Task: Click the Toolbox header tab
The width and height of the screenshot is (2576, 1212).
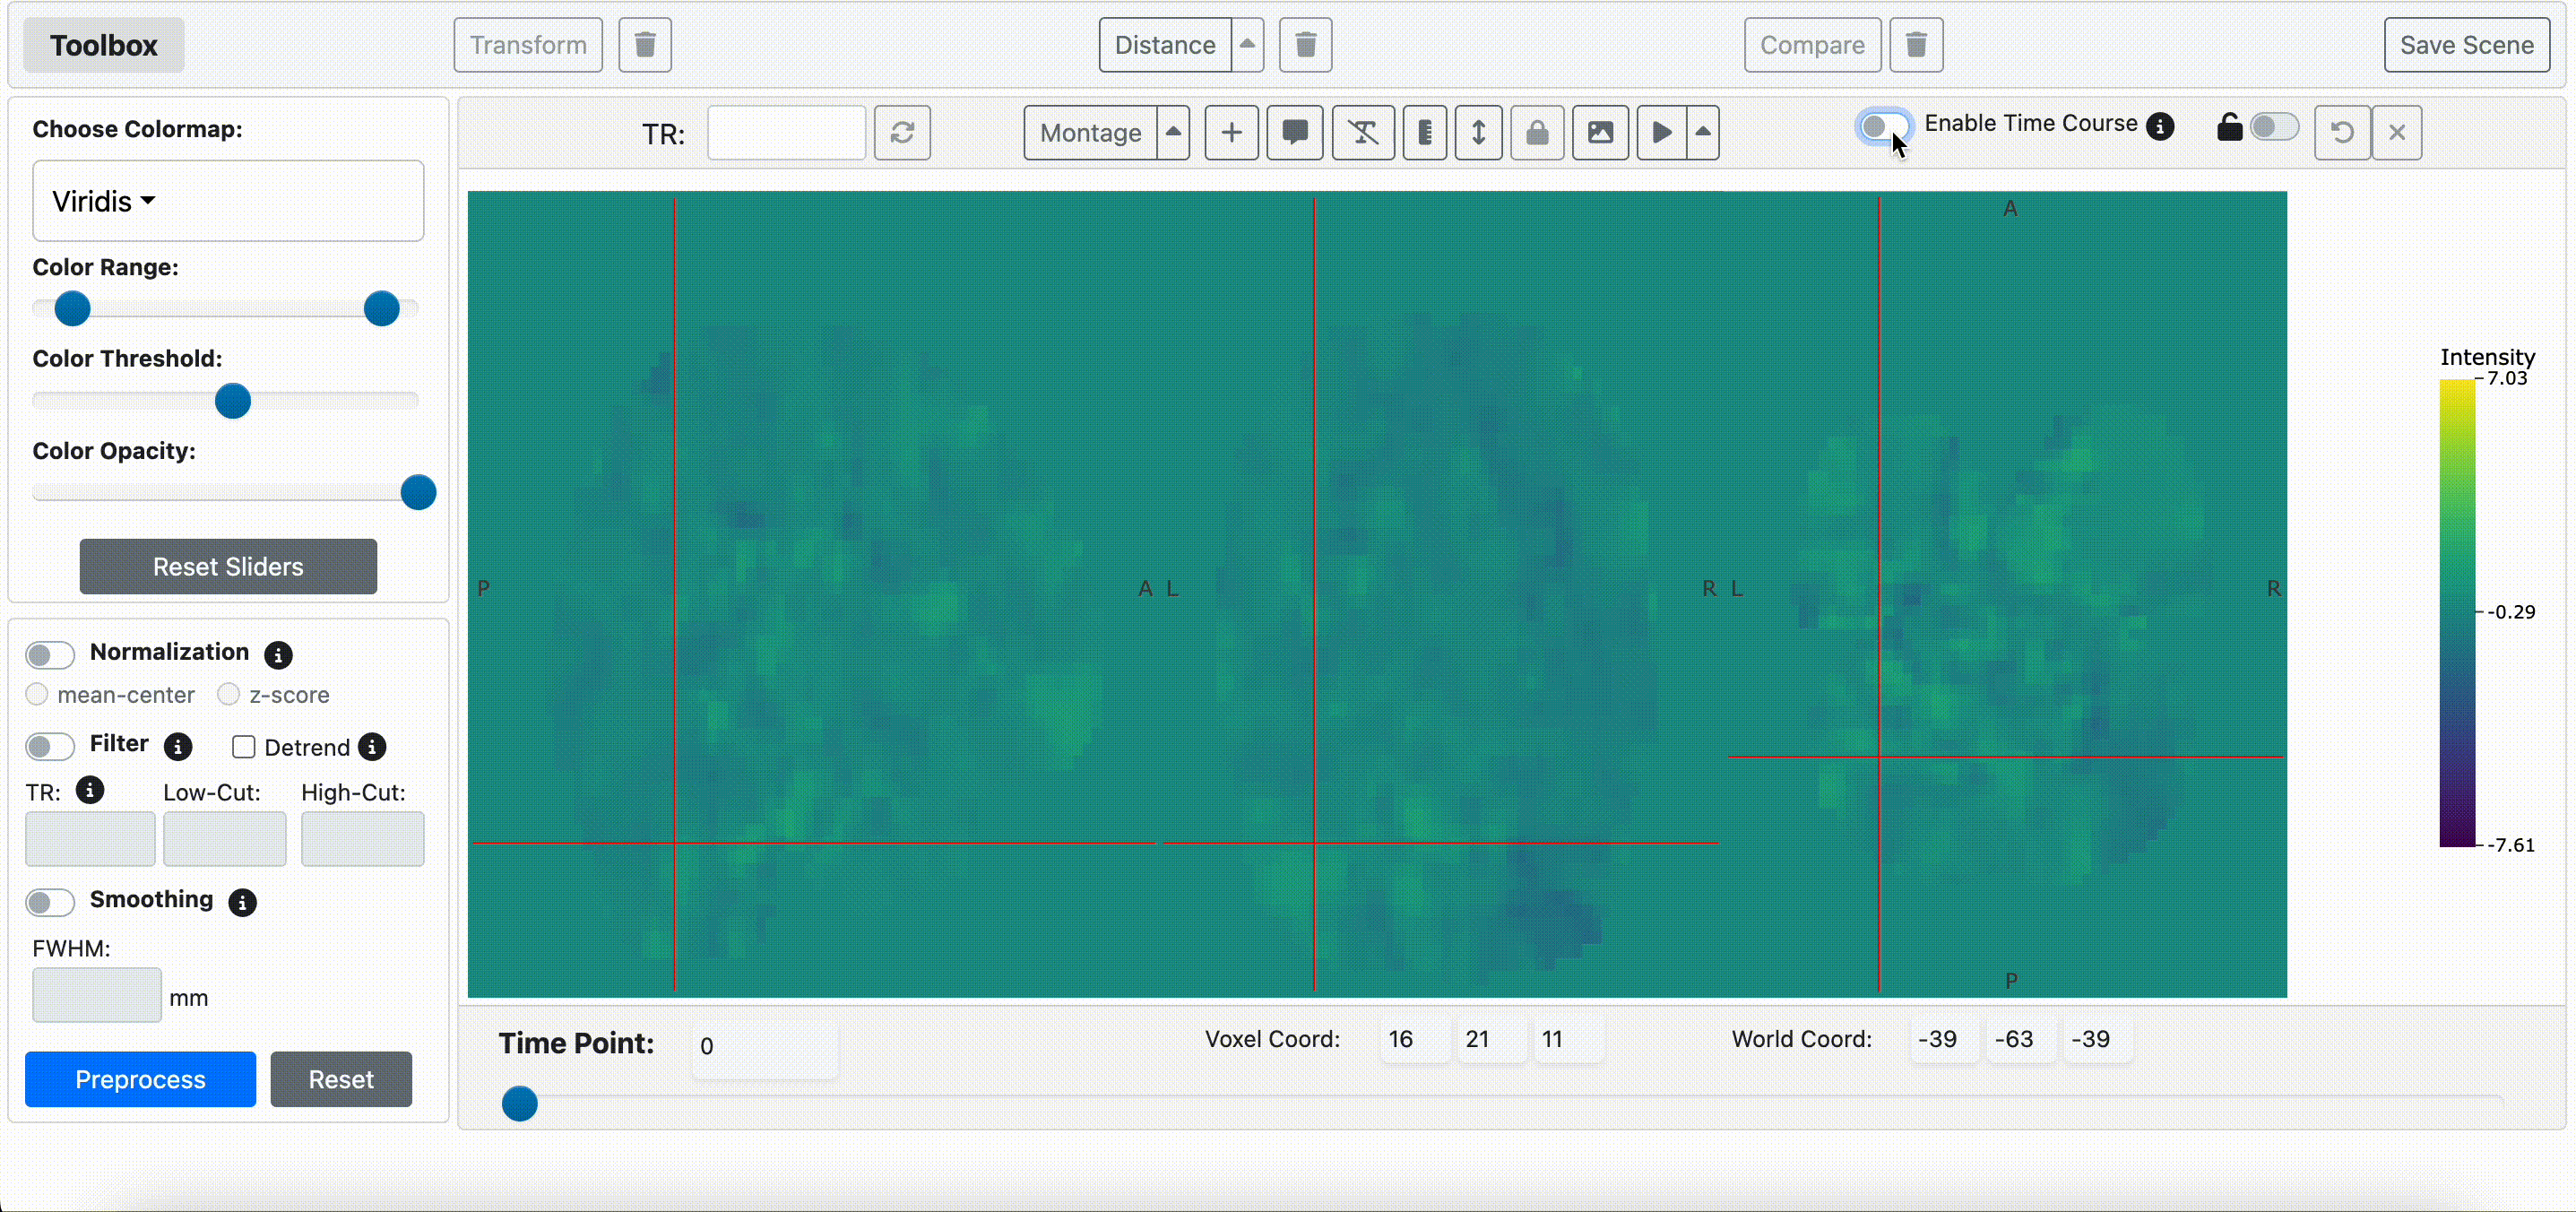Action: (x=104, y=45)
